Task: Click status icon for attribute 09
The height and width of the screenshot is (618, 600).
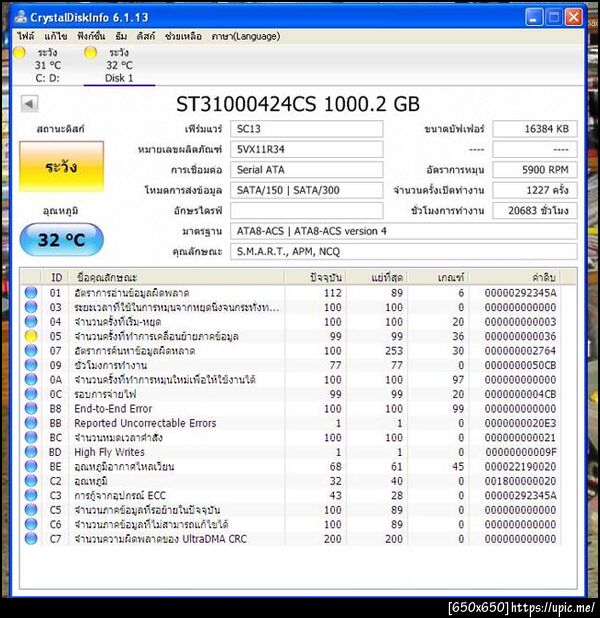Action: [x=31, y=365]
